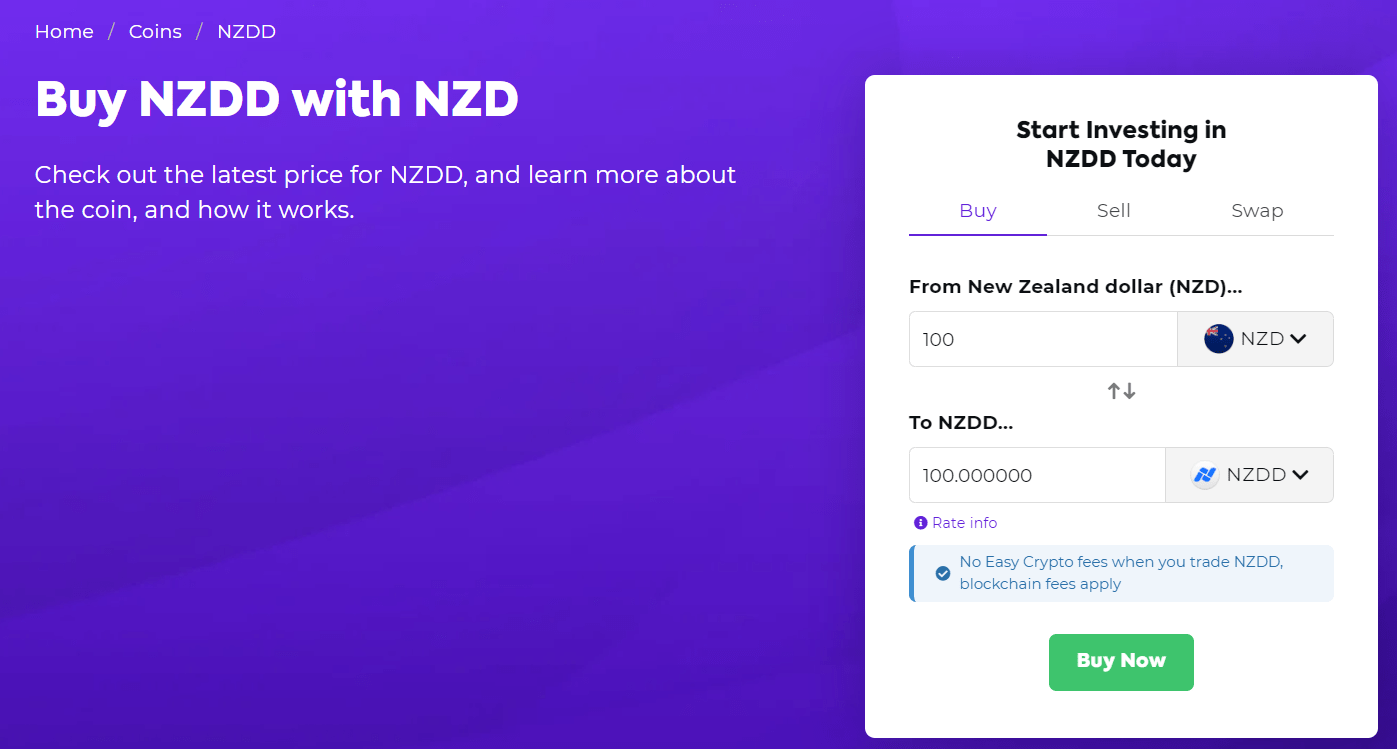Click the swap direction arrows icon

pos(1121,391)
